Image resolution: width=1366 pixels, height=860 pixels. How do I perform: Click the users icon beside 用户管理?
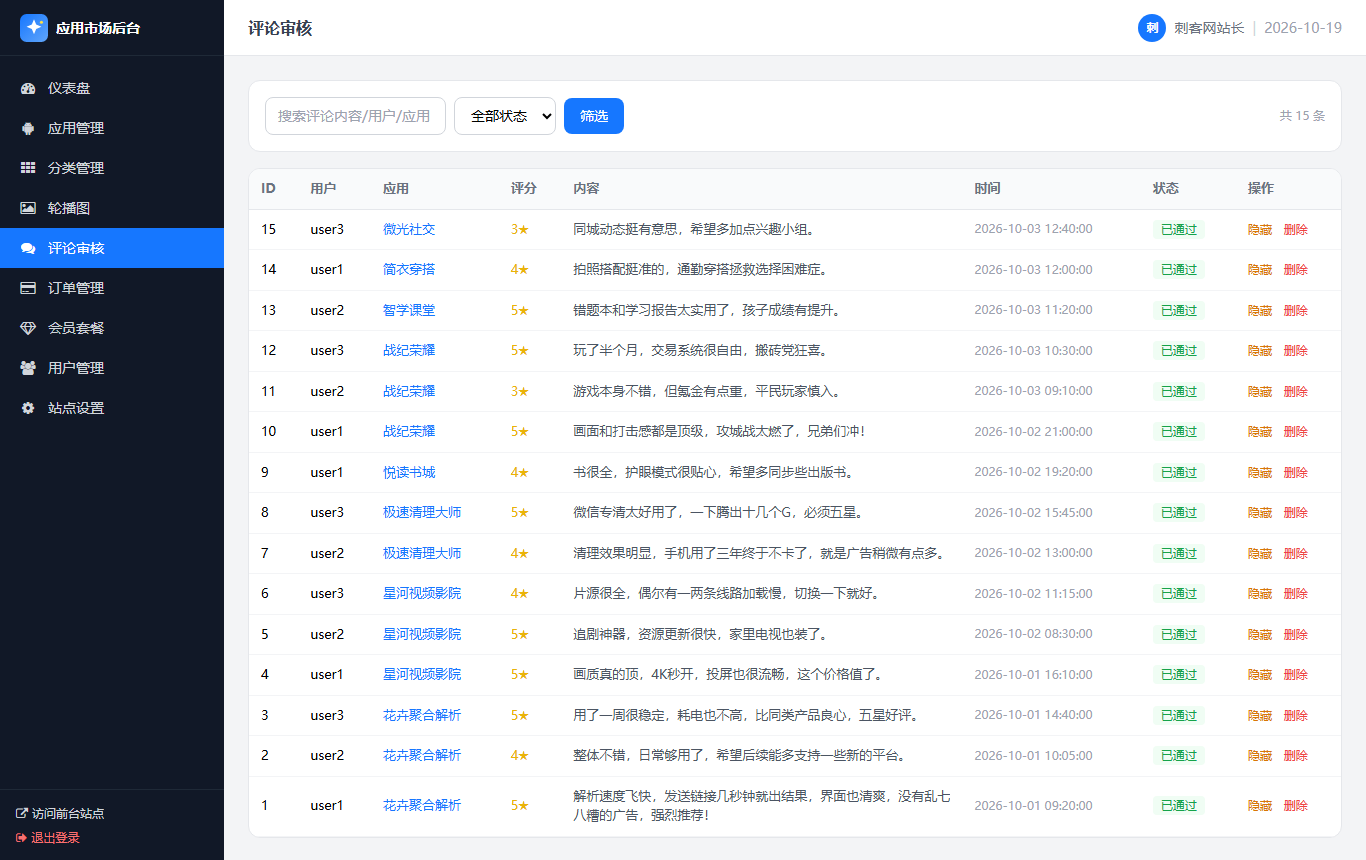click(x=28, y=368)
